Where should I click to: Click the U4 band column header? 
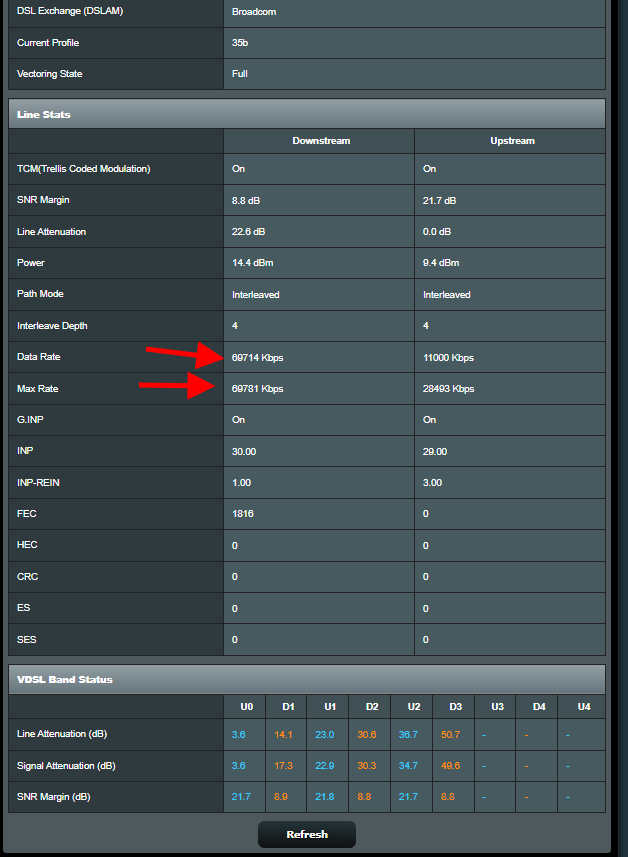click(x=584, y=707)
